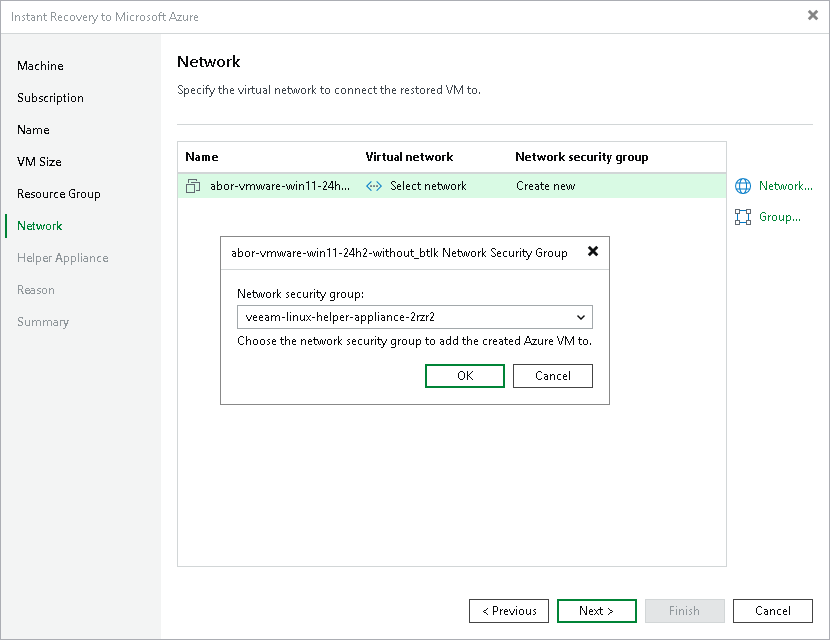Click the Create new cell
Viewport: 830px width, 640px height.
click(546, 186)
